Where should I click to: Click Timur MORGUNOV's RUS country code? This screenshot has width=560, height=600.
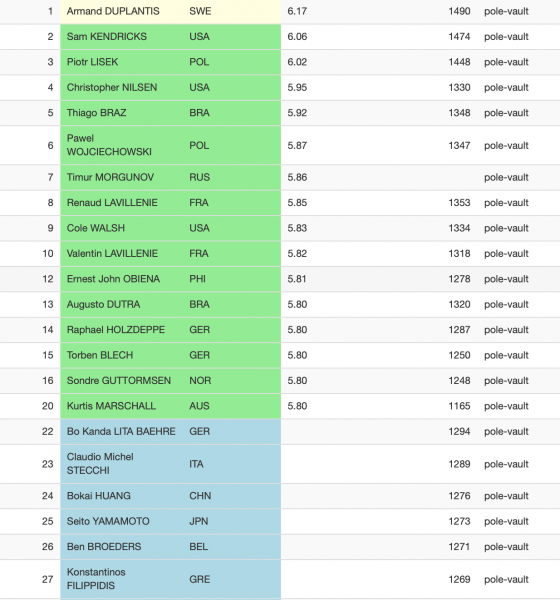199,177
